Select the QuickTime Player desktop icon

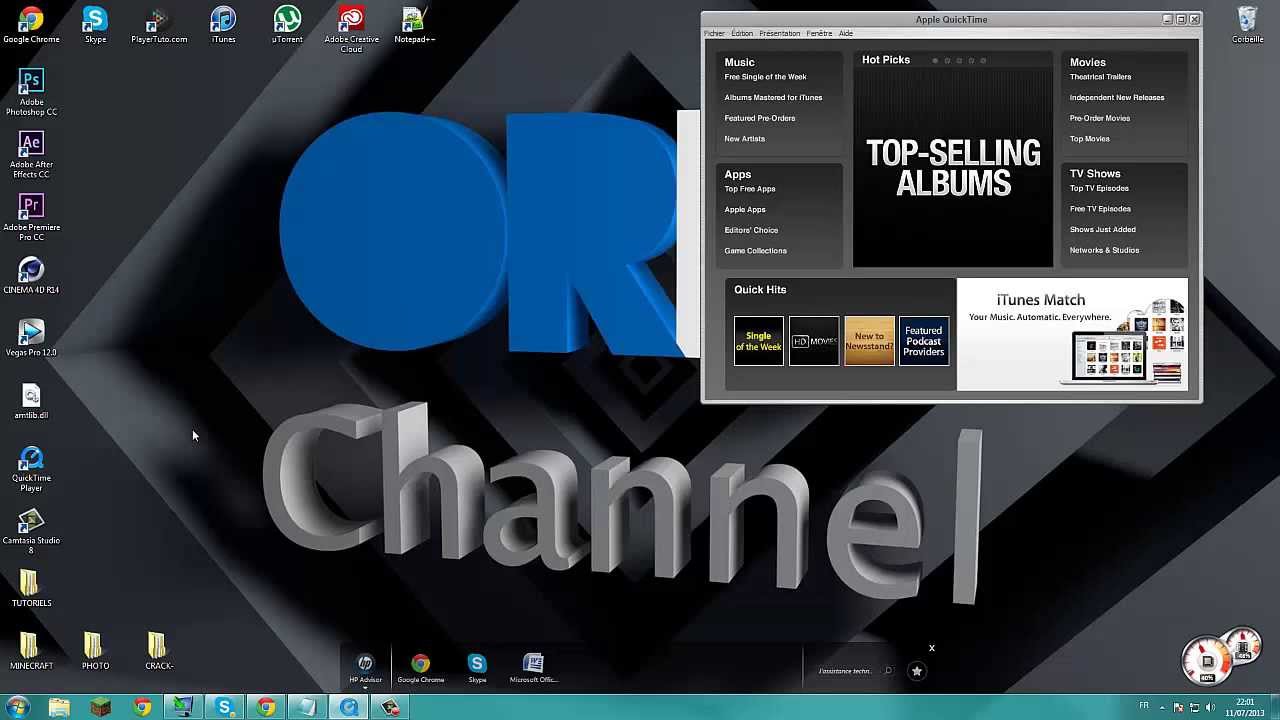pos(31,469)
